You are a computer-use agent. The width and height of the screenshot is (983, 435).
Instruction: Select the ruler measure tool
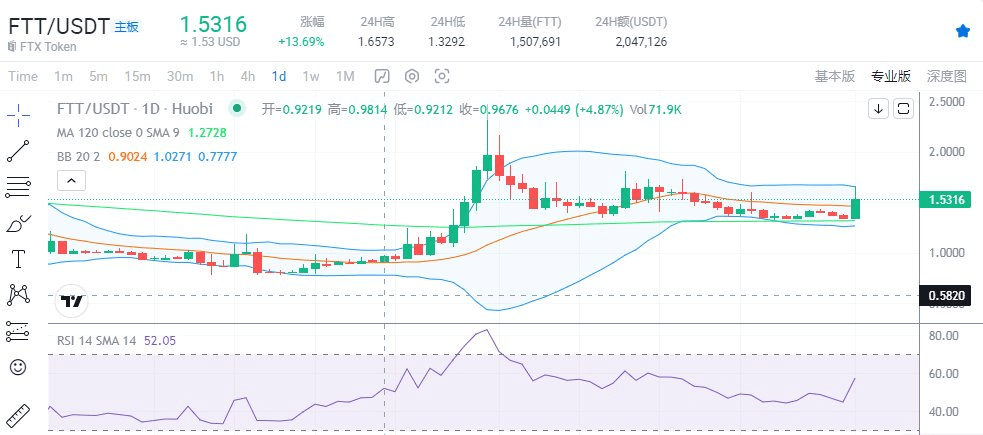click(x=18, y=416)
